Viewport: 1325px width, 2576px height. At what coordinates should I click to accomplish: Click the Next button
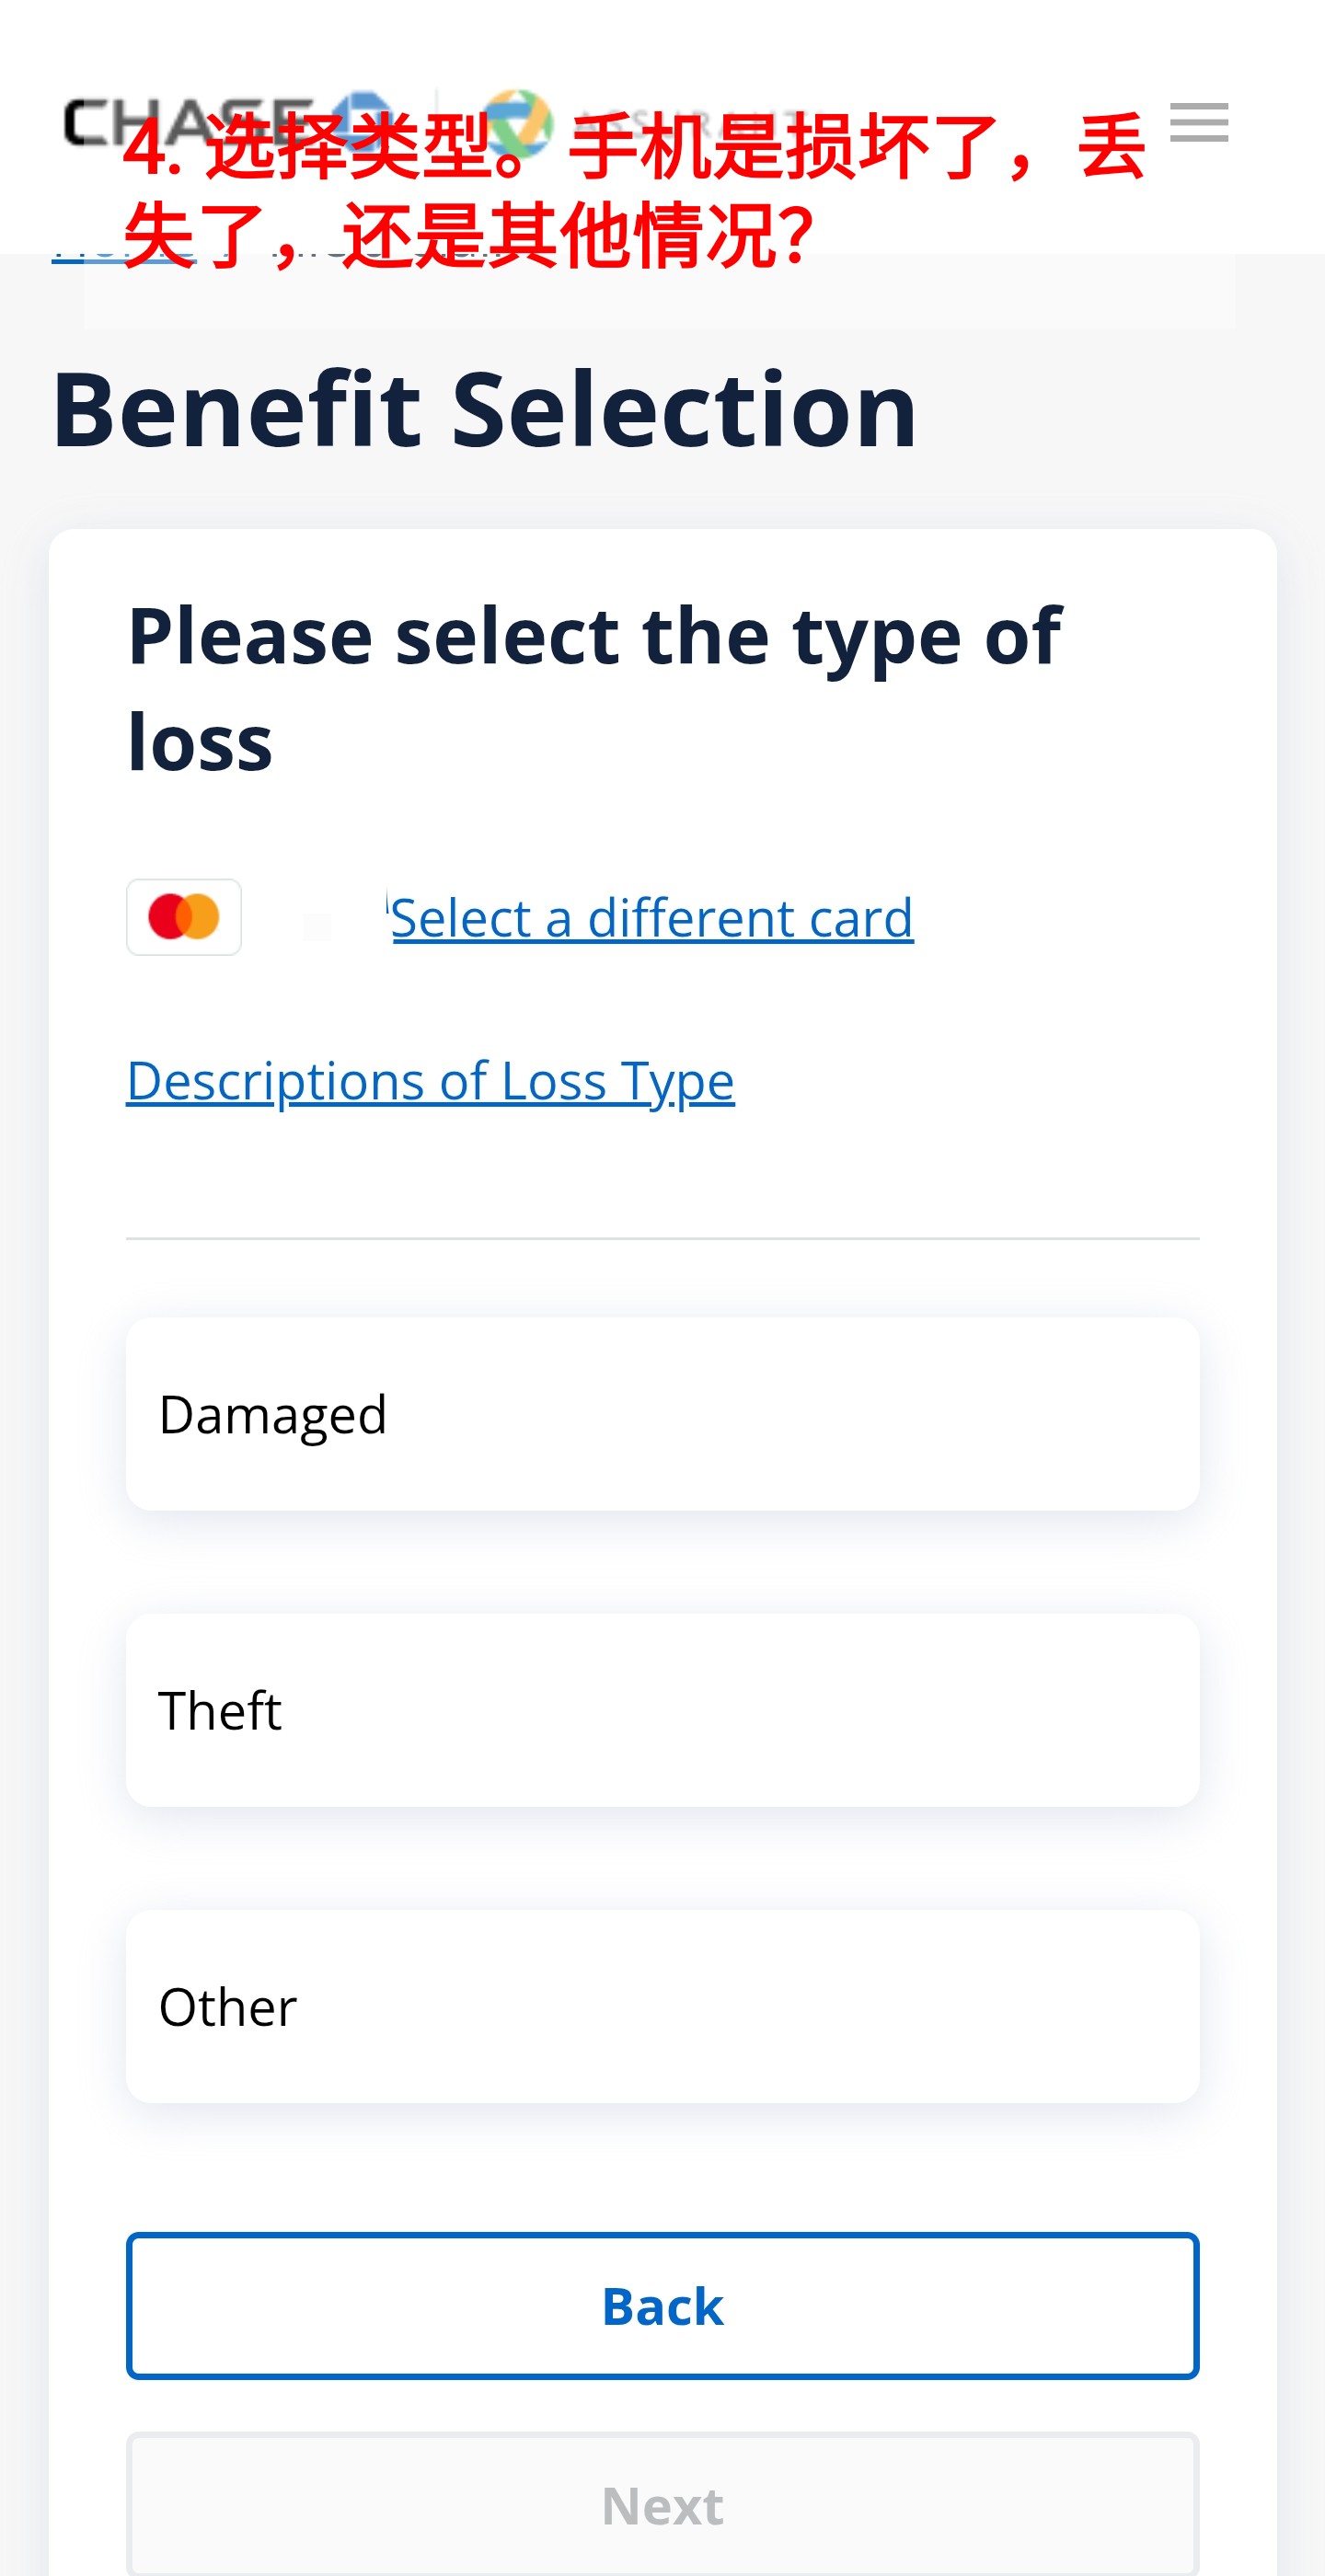(662, 2505)
